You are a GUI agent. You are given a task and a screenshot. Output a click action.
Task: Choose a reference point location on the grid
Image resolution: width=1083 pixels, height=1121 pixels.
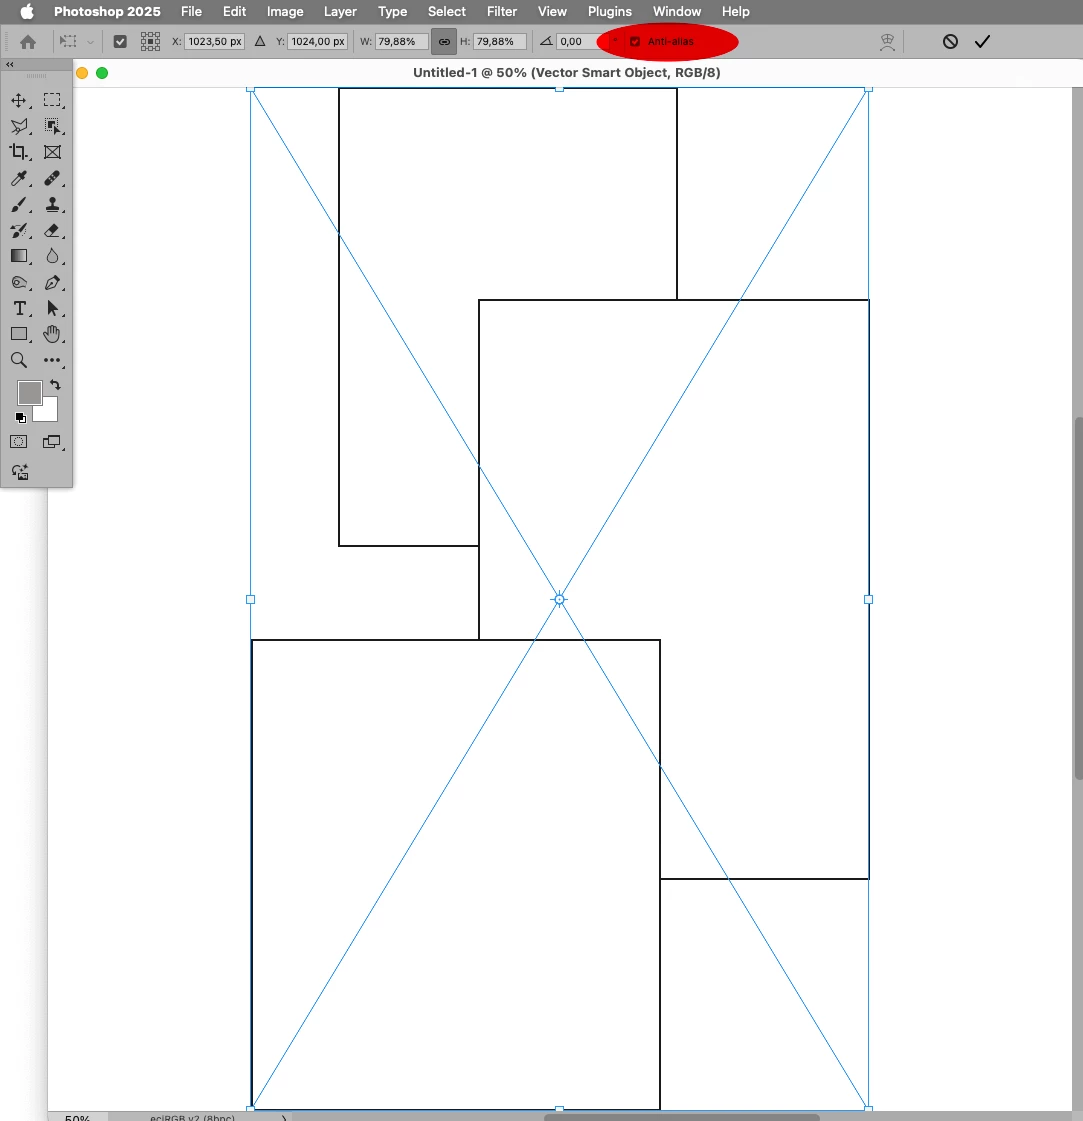point(150,41)
